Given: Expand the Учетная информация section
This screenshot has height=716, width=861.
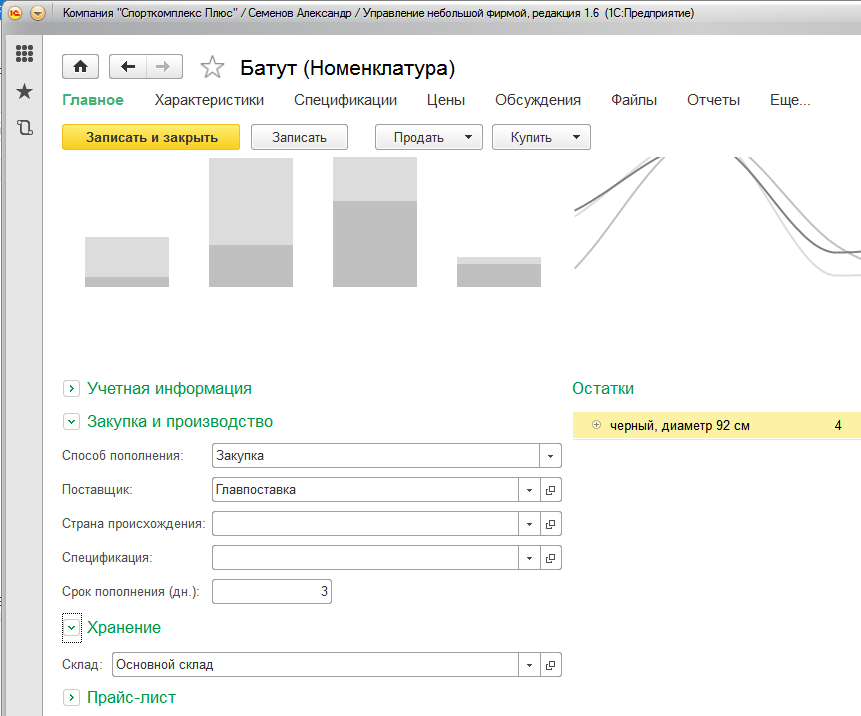Looking at the screenshot, I should click(x=71, y=388).
